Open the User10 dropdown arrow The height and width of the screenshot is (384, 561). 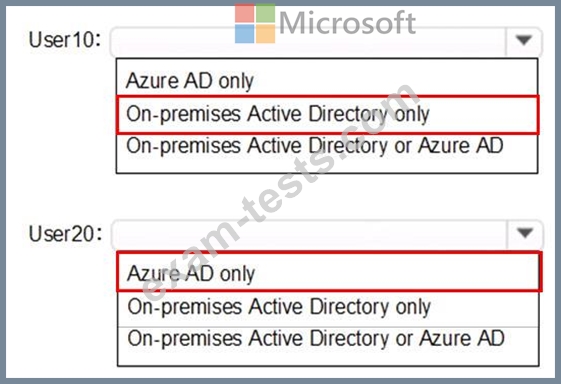coord(524,40)
